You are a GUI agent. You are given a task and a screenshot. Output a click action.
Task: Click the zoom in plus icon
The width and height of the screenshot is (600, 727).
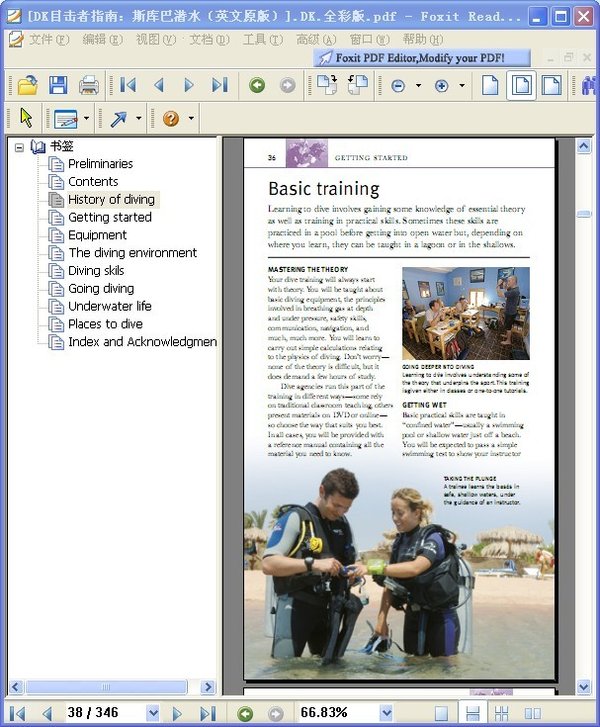tap(441, 86)
